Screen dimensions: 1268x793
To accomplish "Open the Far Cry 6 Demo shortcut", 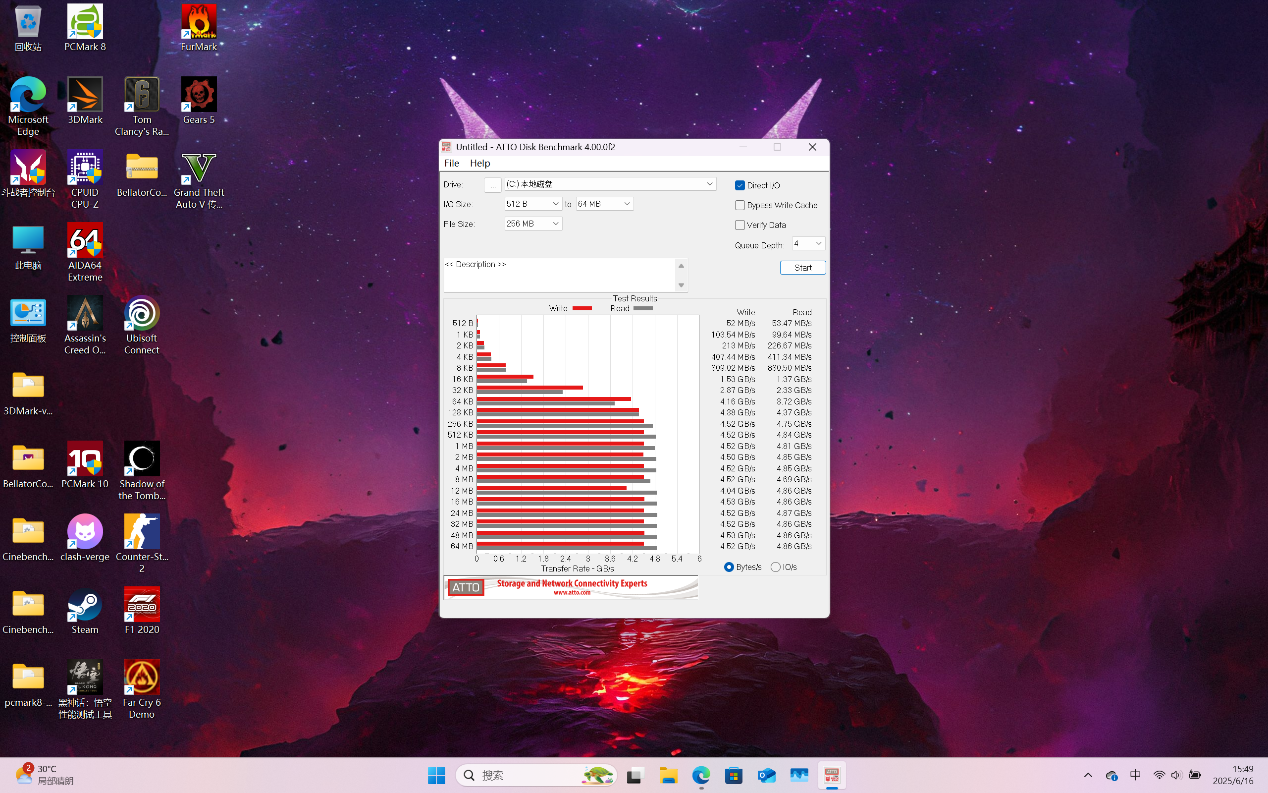I will (x=142, y=690).
